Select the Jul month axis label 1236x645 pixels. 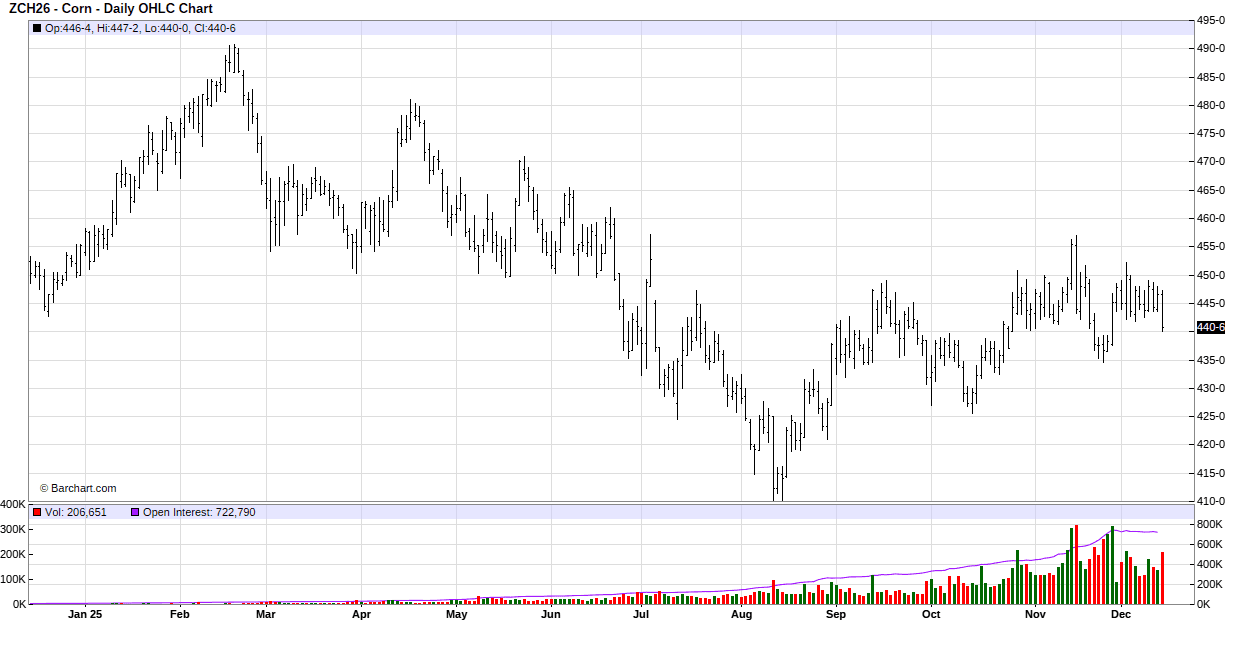click(640, 615)
